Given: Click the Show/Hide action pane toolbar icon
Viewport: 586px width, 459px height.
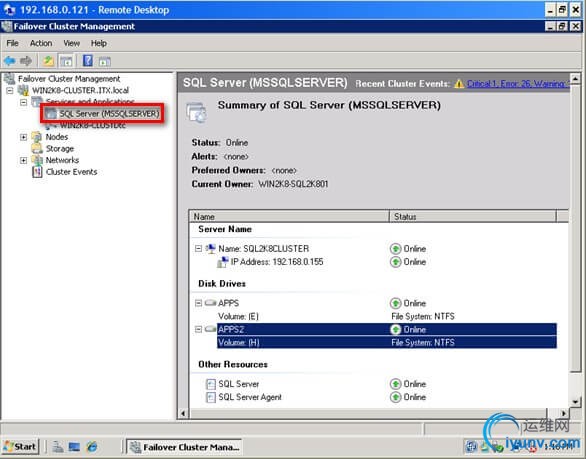Looking at the screenshot, I should point(104,61).
